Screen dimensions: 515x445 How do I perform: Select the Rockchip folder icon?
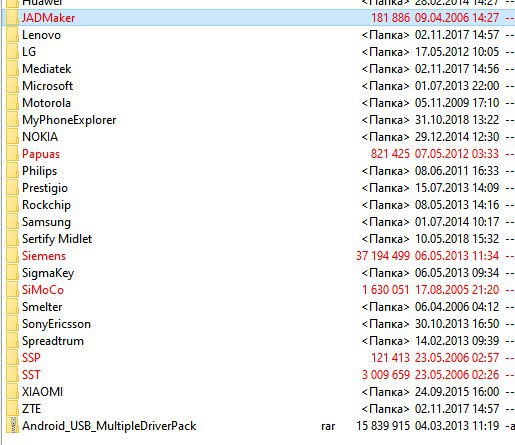click(x=12, y=205)
